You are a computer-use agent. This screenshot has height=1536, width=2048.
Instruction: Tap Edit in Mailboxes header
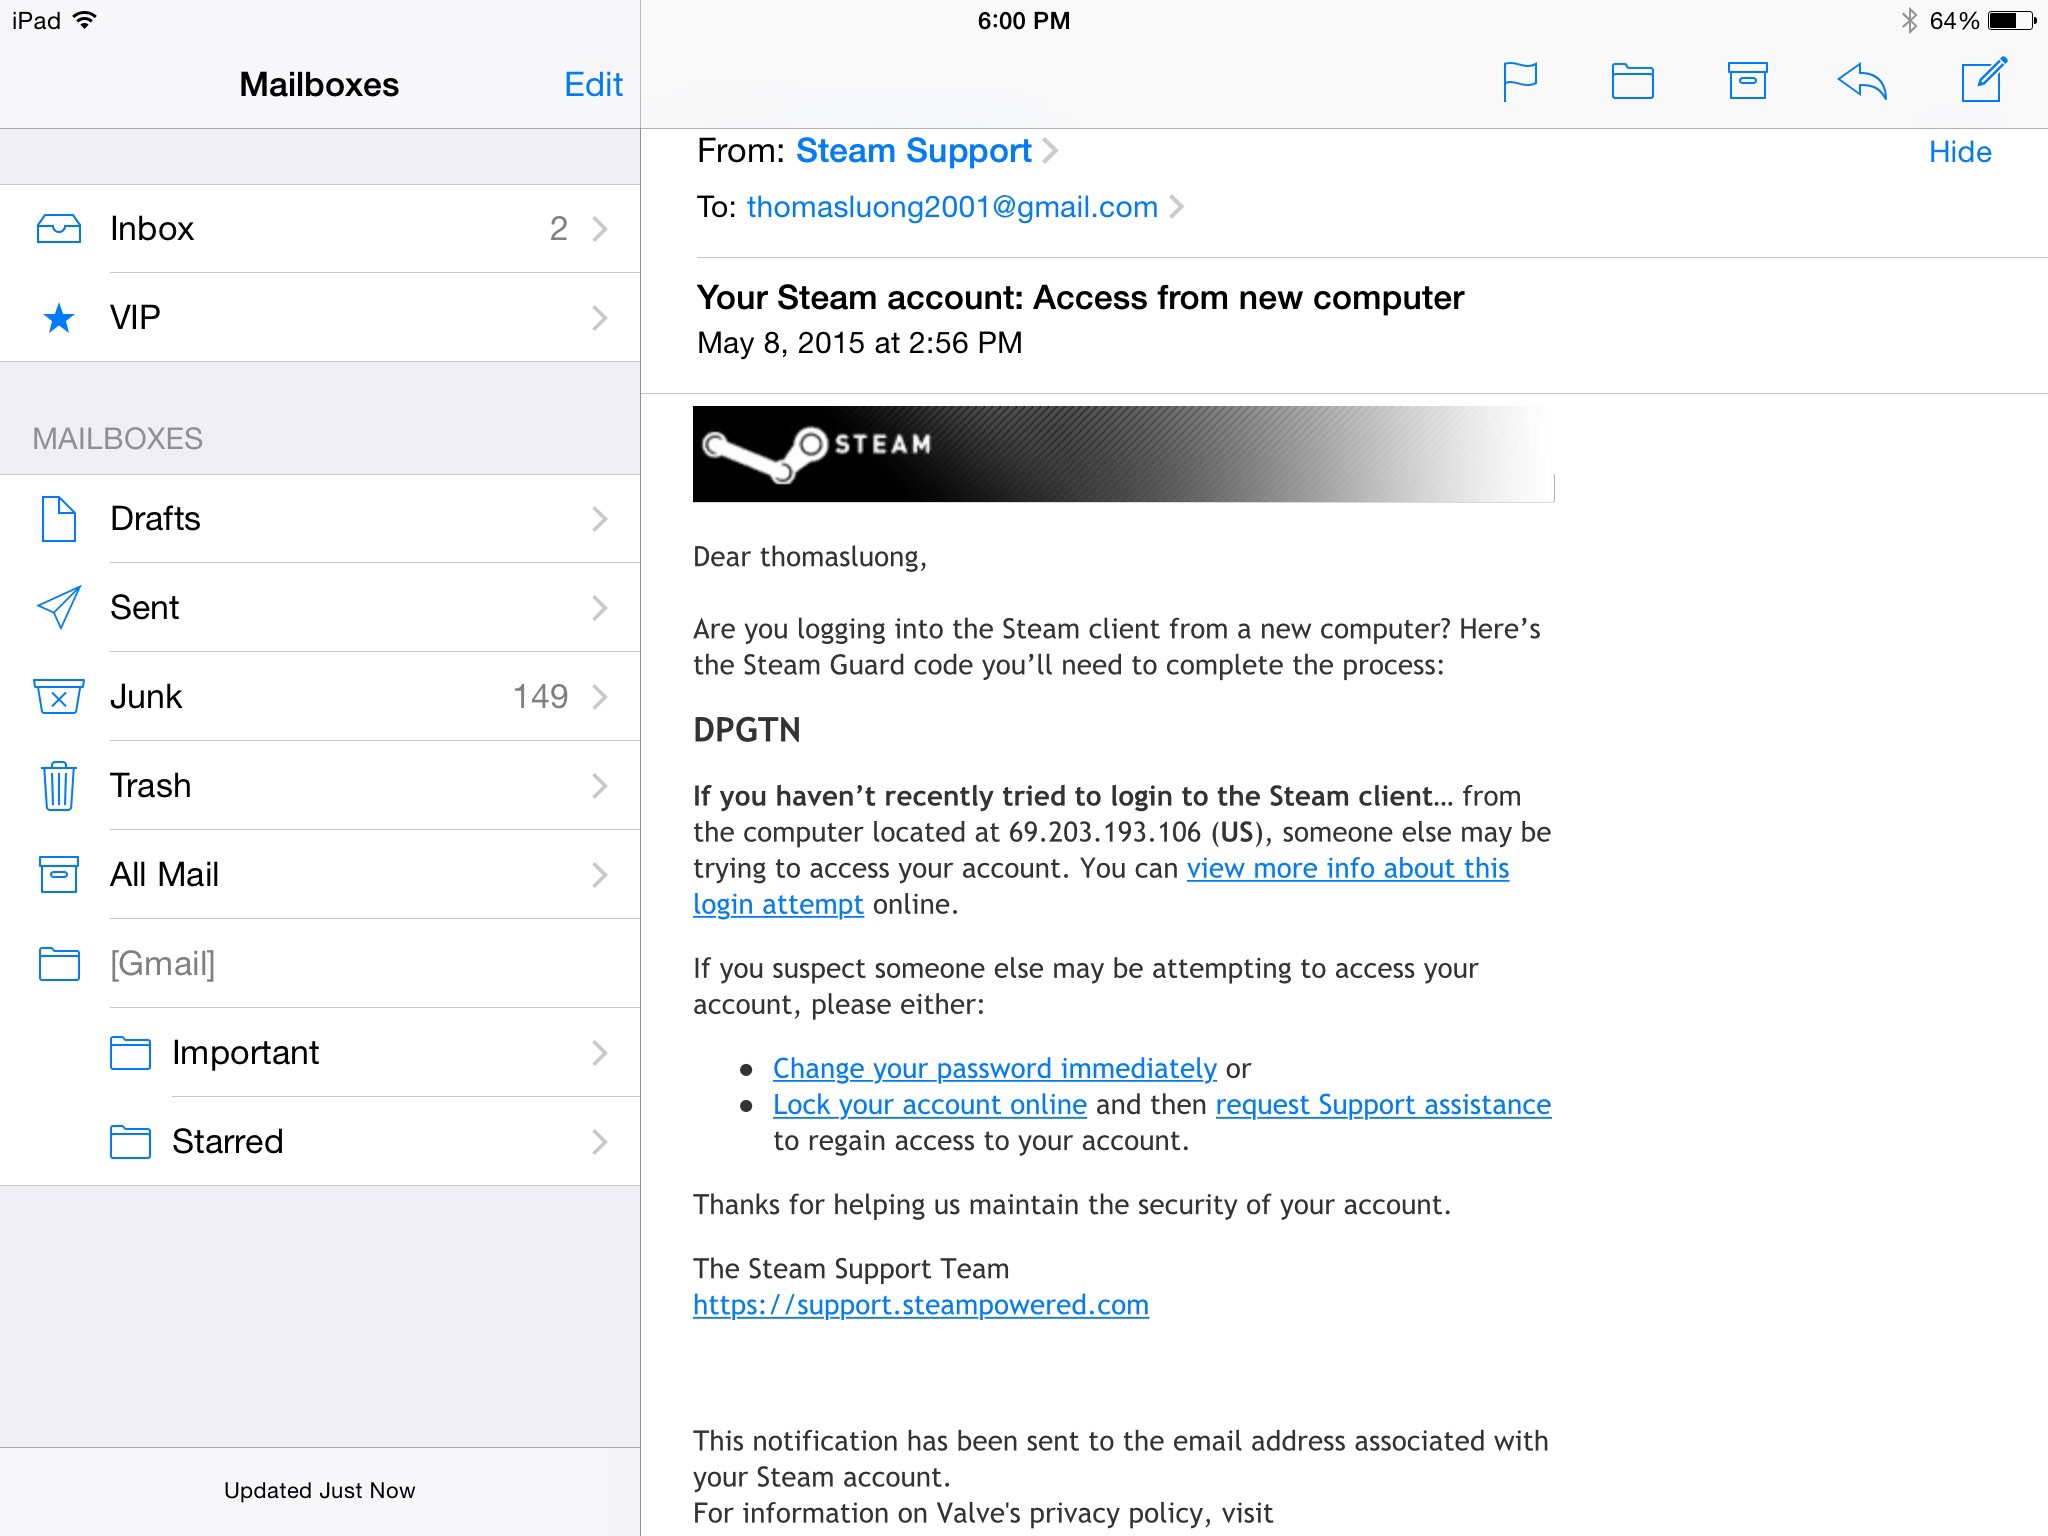(593, 85)
